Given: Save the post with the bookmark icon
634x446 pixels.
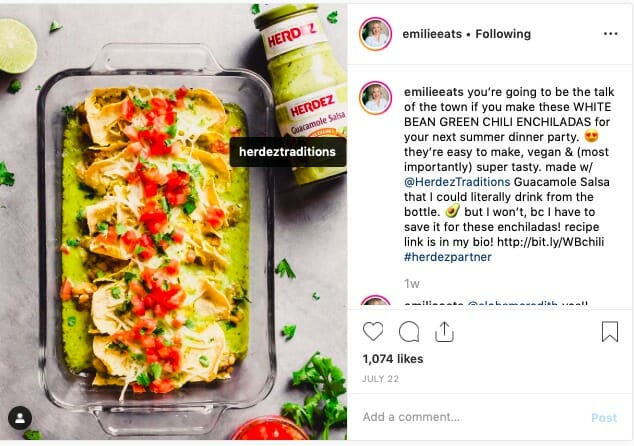Looking at the screenshot, I should click(609, 332).
